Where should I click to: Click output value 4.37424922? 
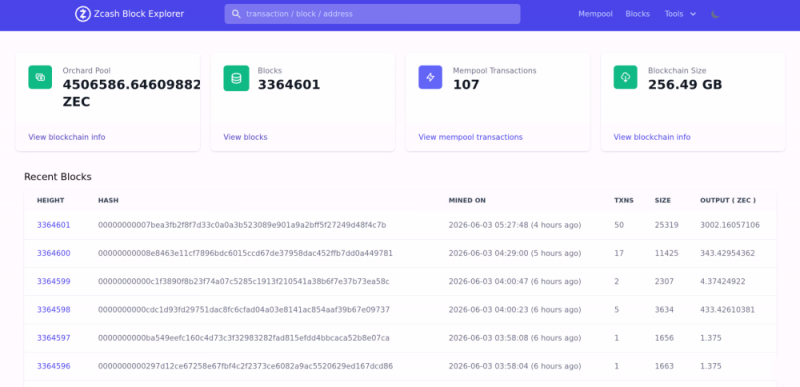click(722, 281)
